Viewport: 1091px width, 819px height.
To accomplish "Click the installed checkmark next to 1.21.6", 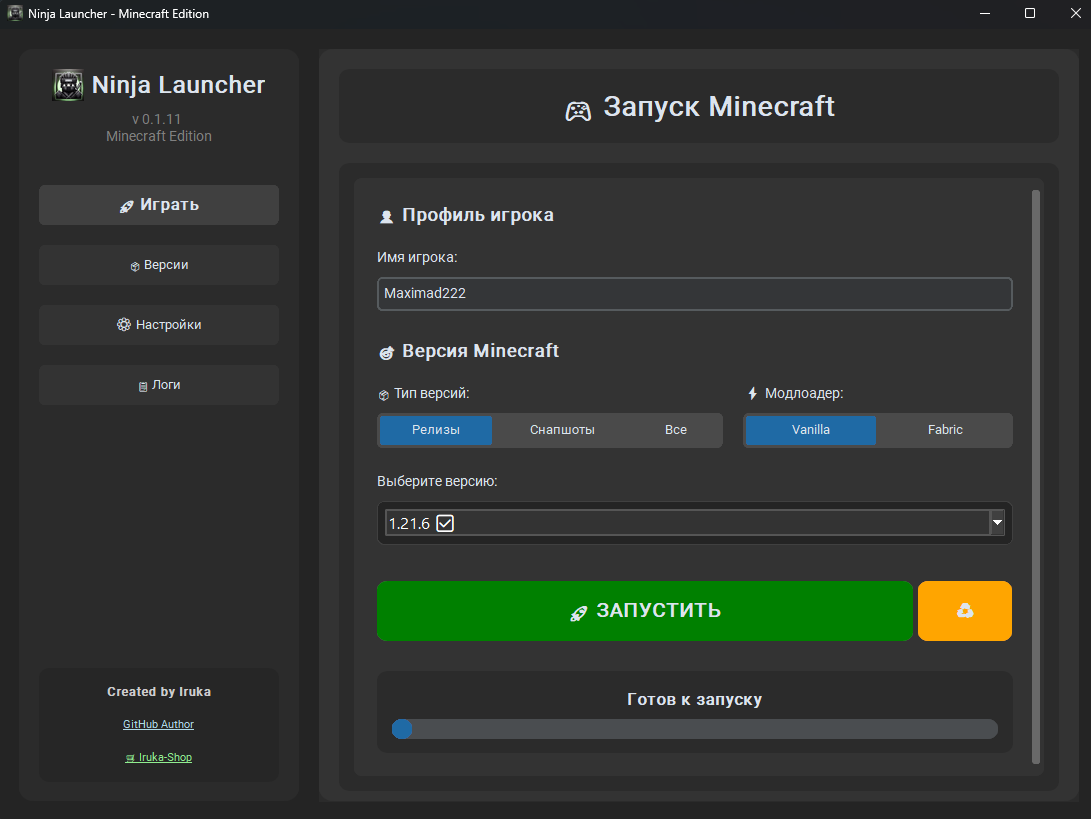I will 445,523.
